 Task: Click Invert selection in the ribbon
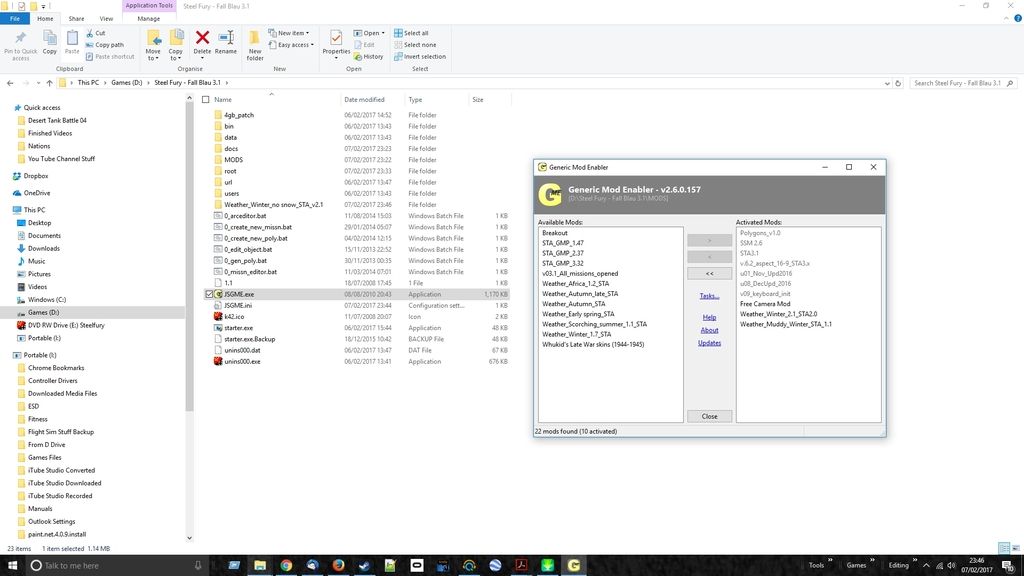coord(420,57)
